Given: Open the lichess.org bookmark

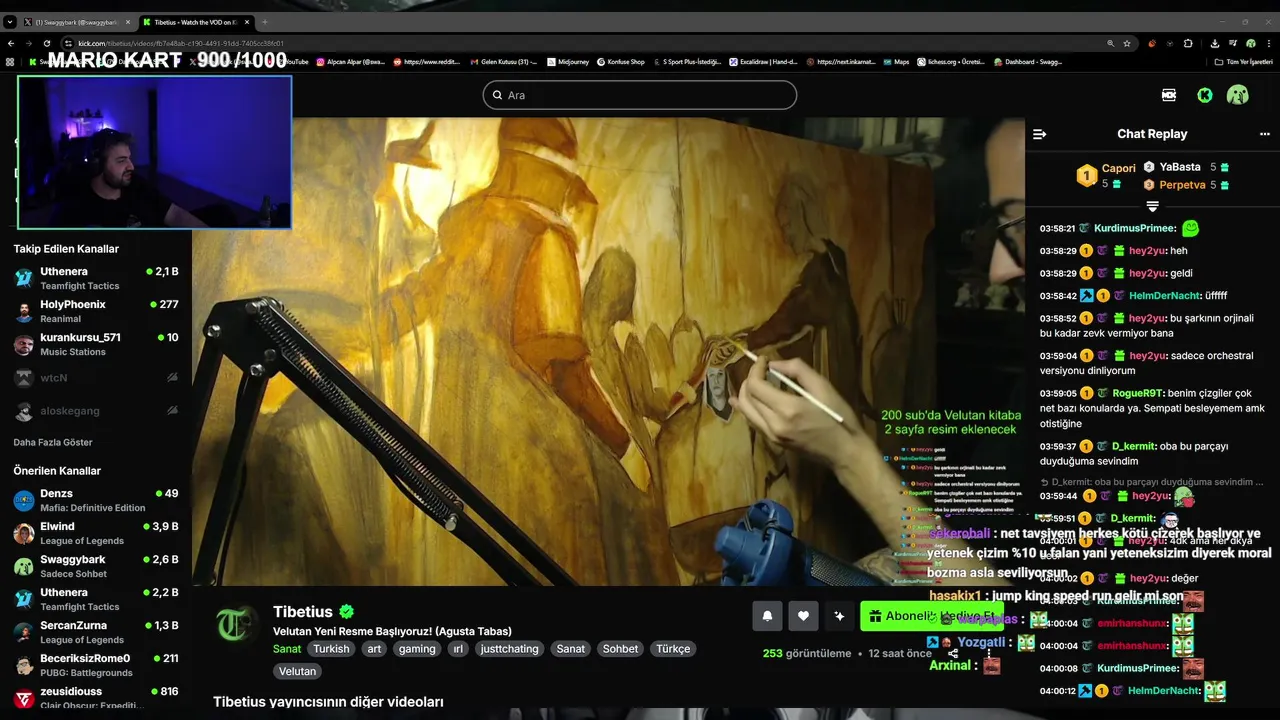Looking at the screenshot, I should pos(950,62).
